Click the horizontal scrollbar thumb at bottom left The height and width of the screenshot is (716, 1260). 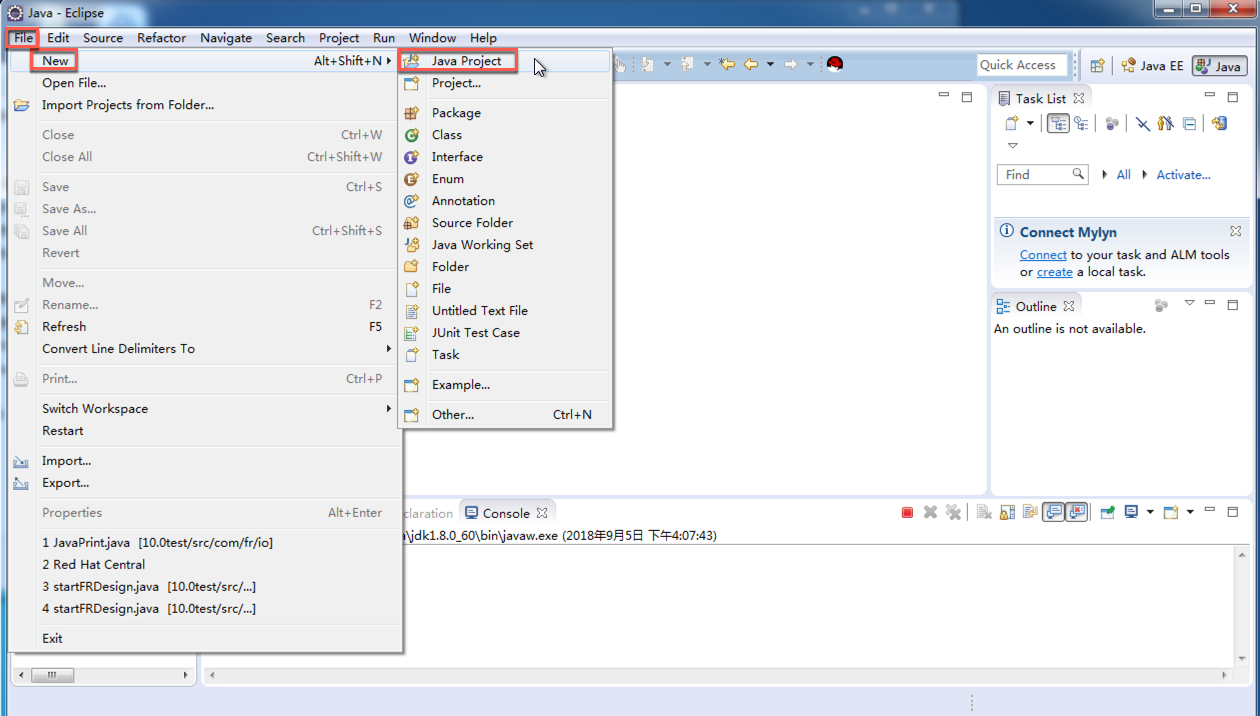click(51, 676)
